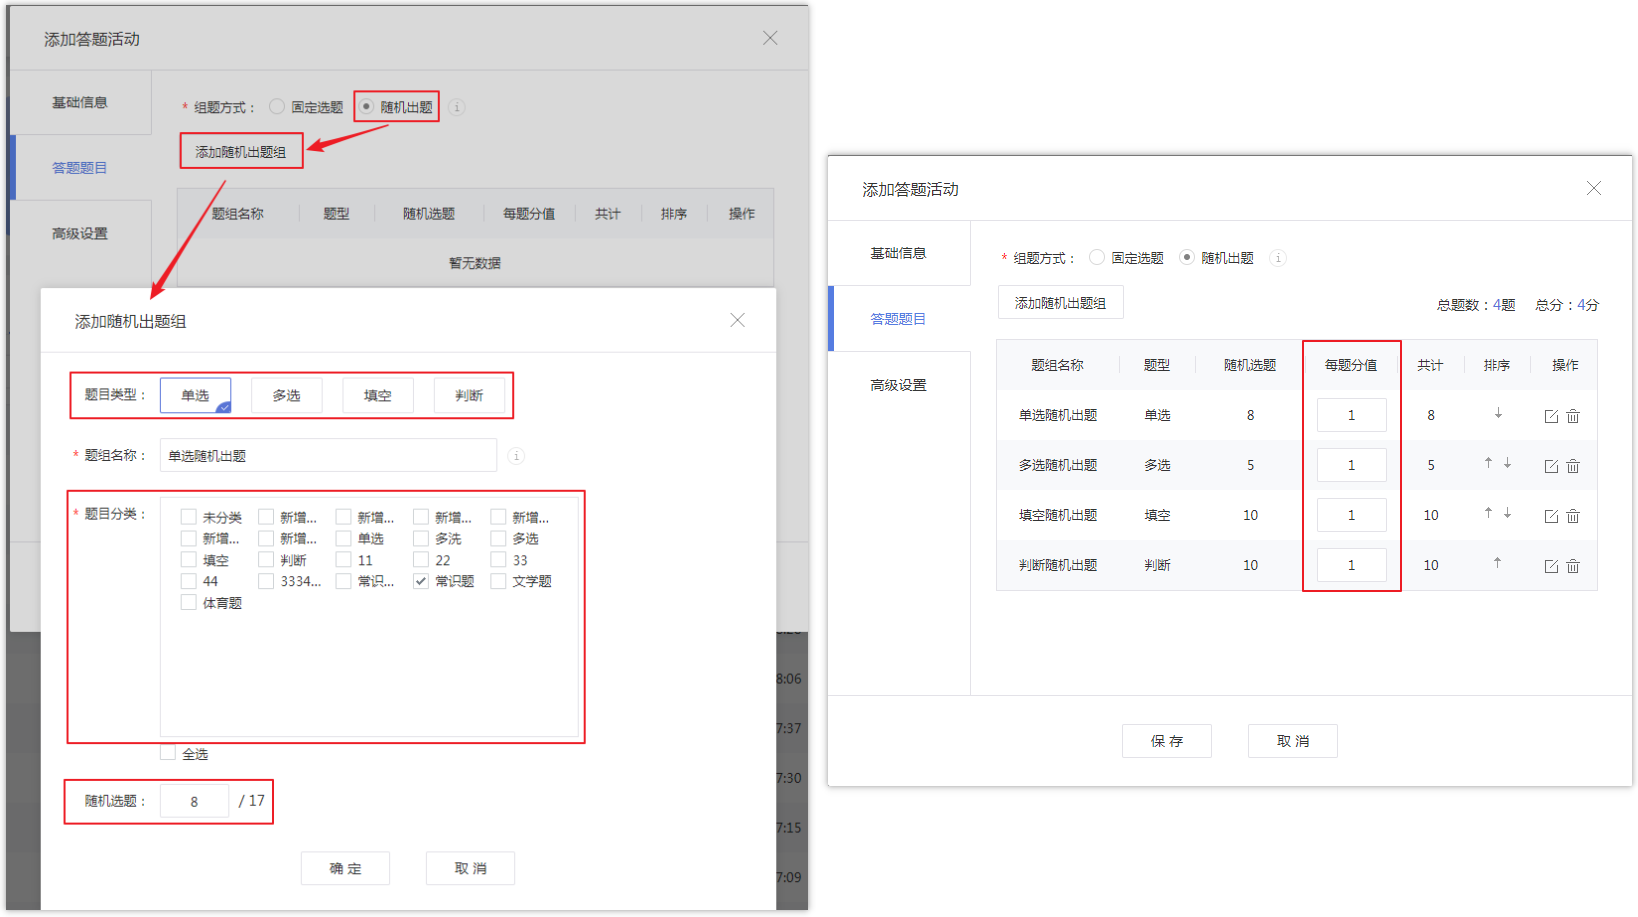The image size is (1638, 917).
Task: Tick the 填空 checkbox in 题目分类 list
Action: pyautogui.click(x=188, y=560)
